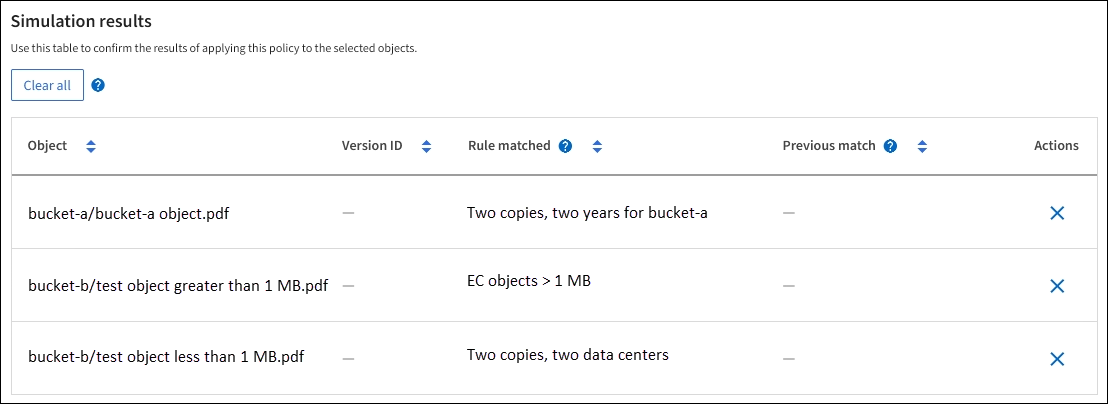Open help icon beside Clear all
Screen dimensions: 1108x404
[x=98, y=85]
